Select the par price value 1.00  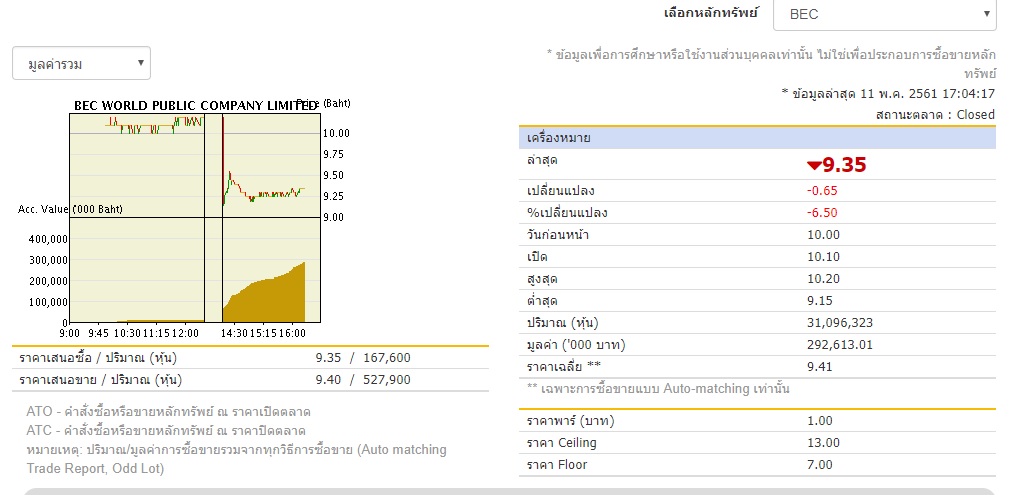point(820,421)
